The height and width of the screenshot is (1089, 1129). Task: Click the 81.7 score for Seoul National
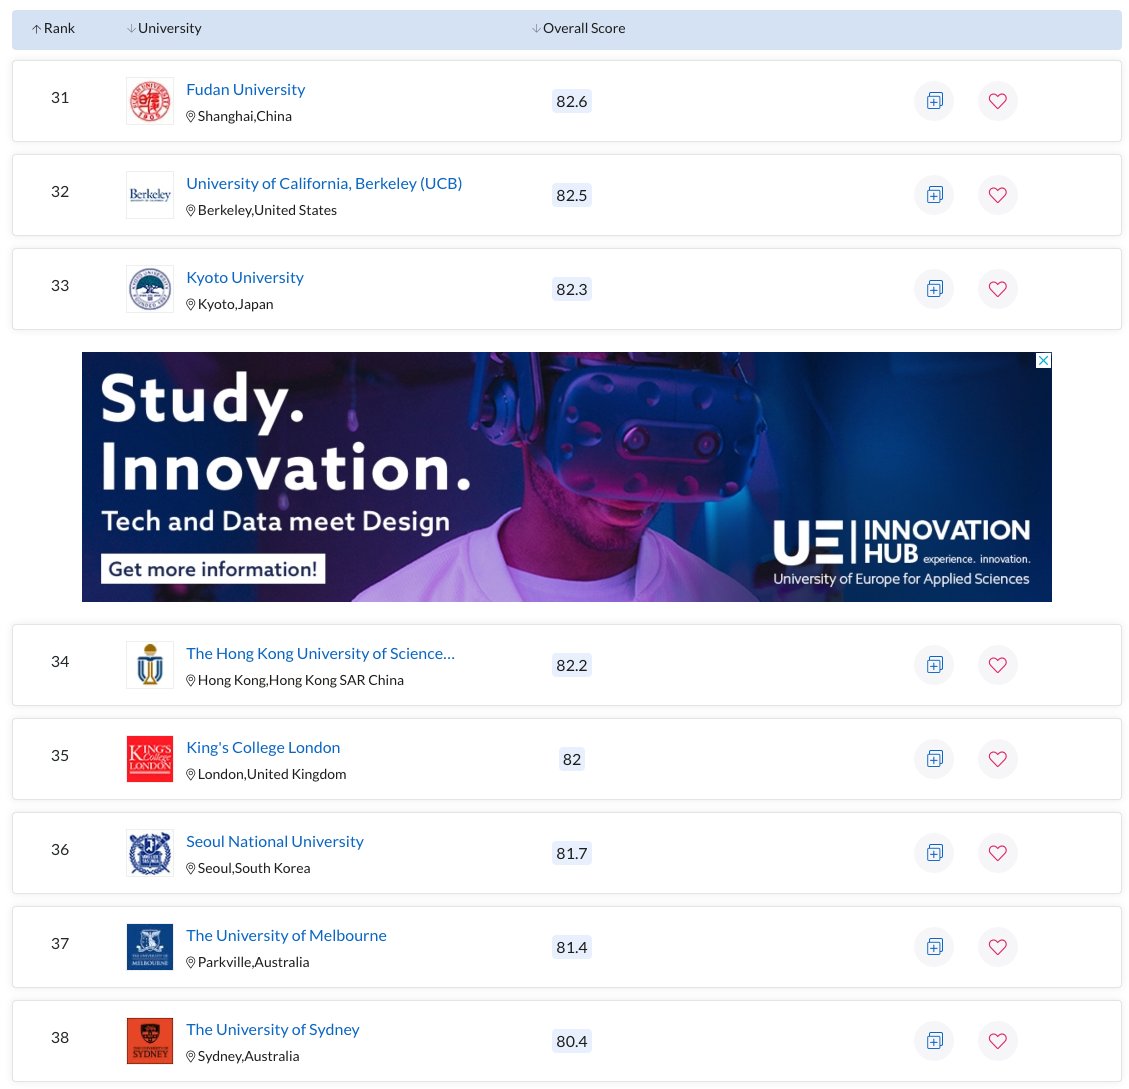pos(572,853)
